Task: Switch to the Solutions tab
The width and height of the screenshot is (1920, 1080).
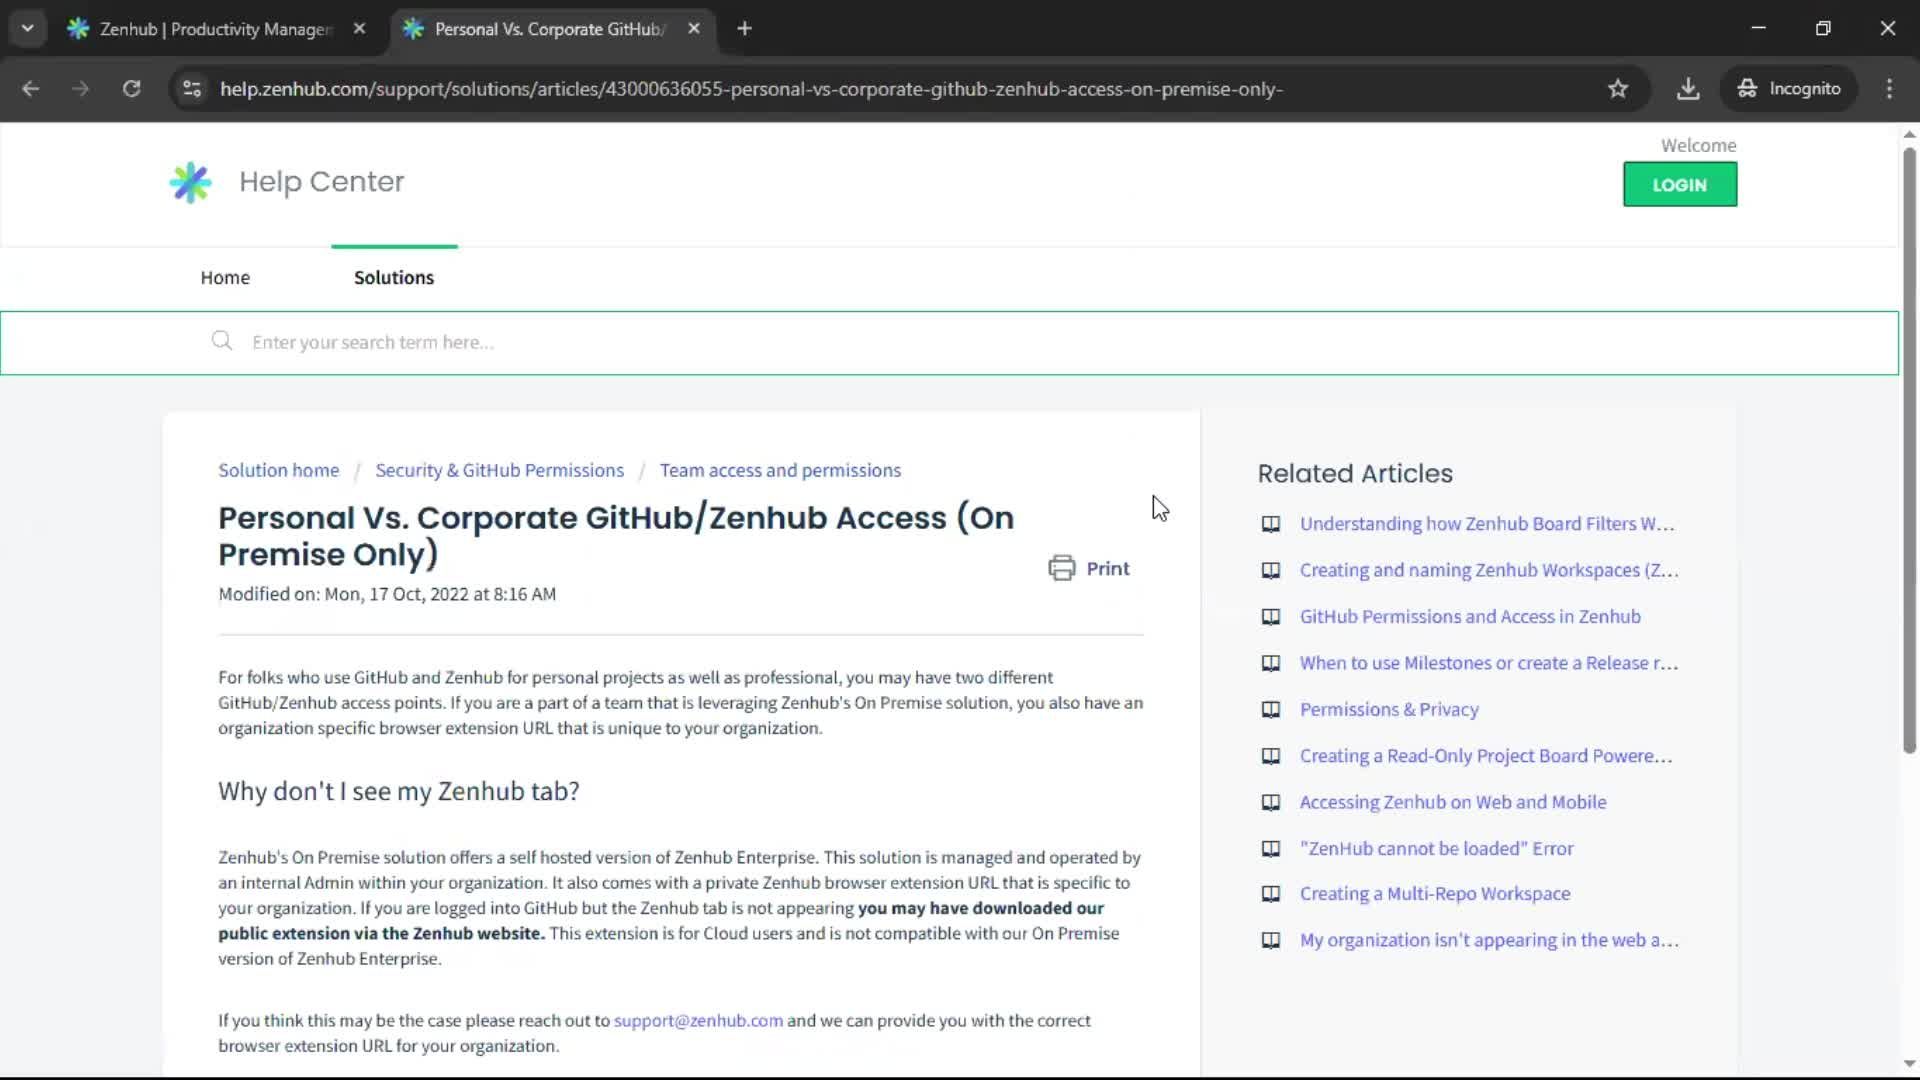Action: [393, 277]
